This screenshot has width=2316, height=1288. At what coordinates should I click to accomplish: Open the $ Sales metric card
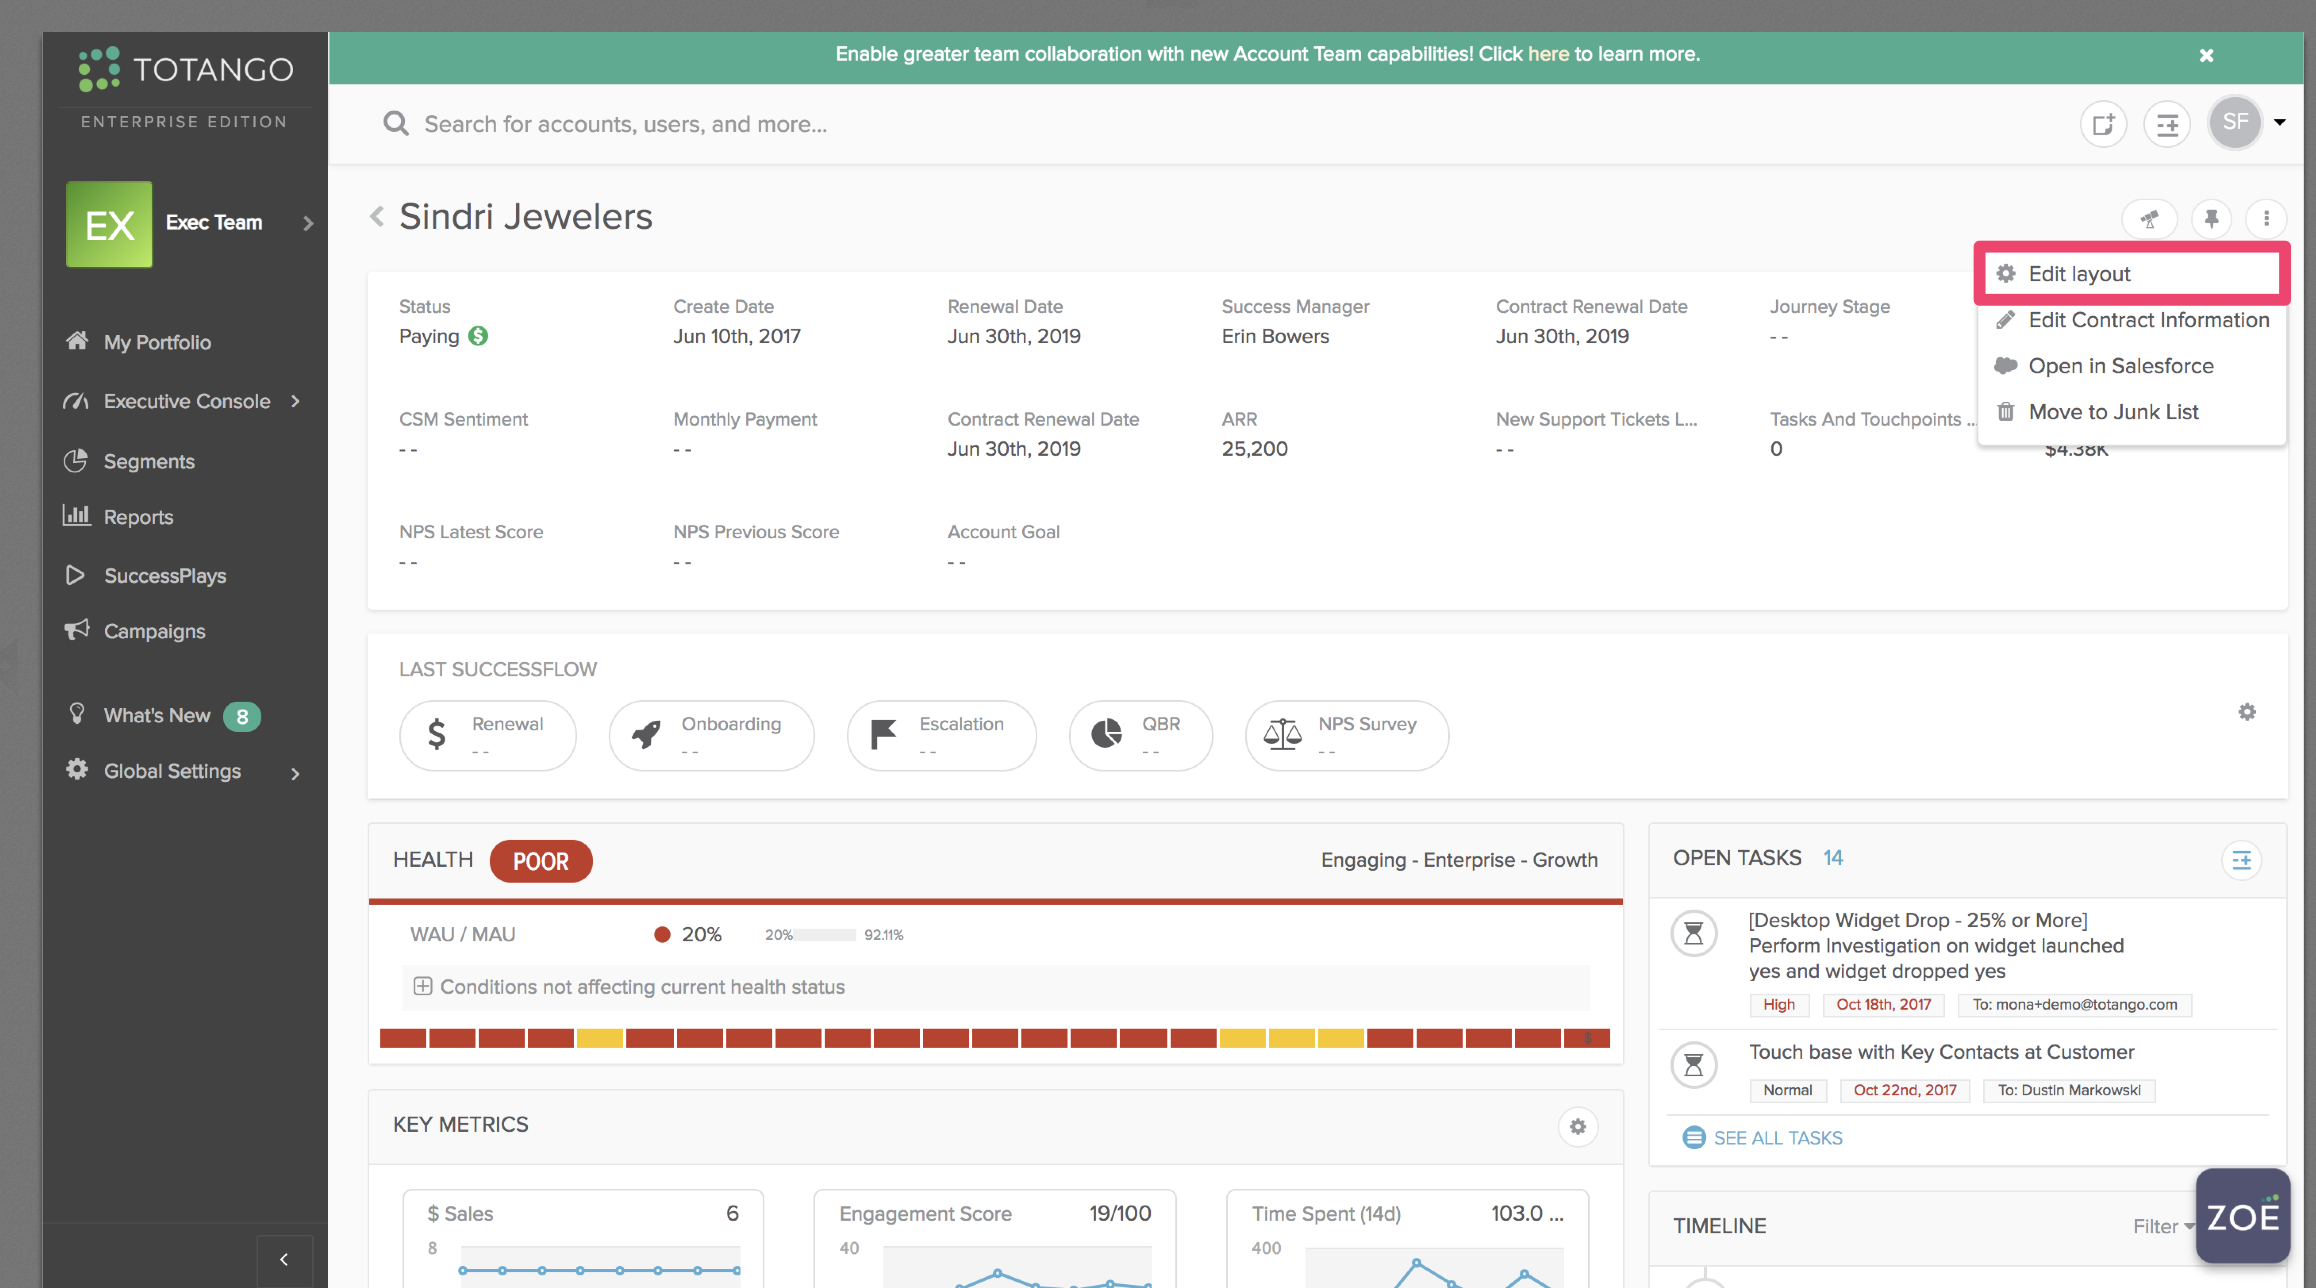point(583,1238)
